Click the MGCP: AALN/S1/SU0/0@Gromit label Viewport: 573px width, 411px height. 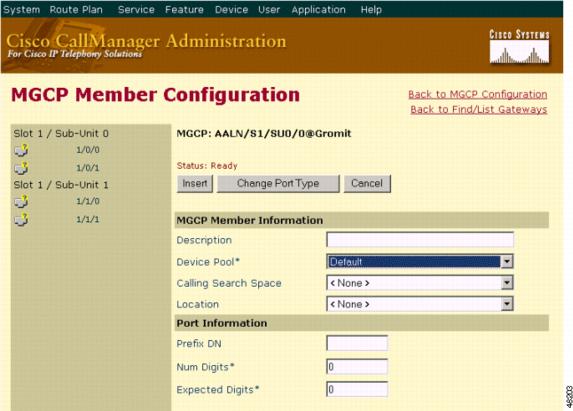pyautogui.click(x=263, y=133)
